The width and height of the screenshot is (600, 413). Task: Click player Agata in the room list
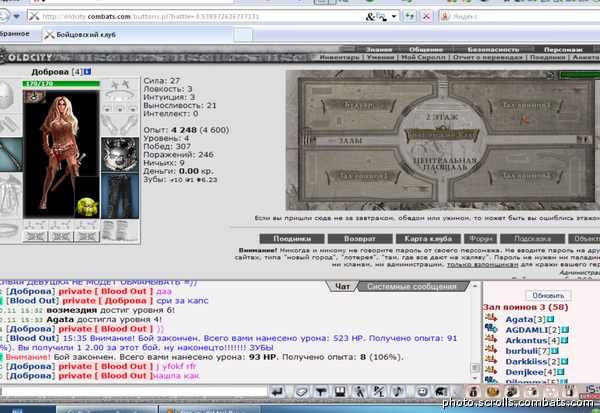pos(519,319)
